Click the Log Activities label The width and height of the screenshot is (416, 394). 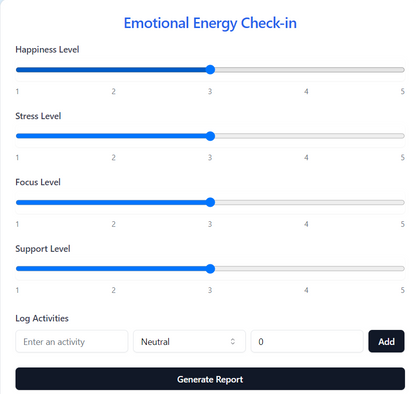(42, 319)
